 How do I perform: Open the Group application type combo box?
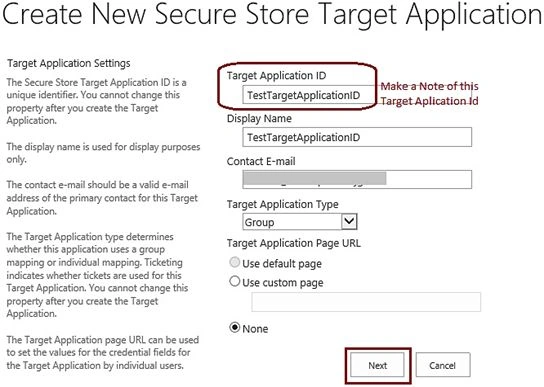click(x=300, y=222)
